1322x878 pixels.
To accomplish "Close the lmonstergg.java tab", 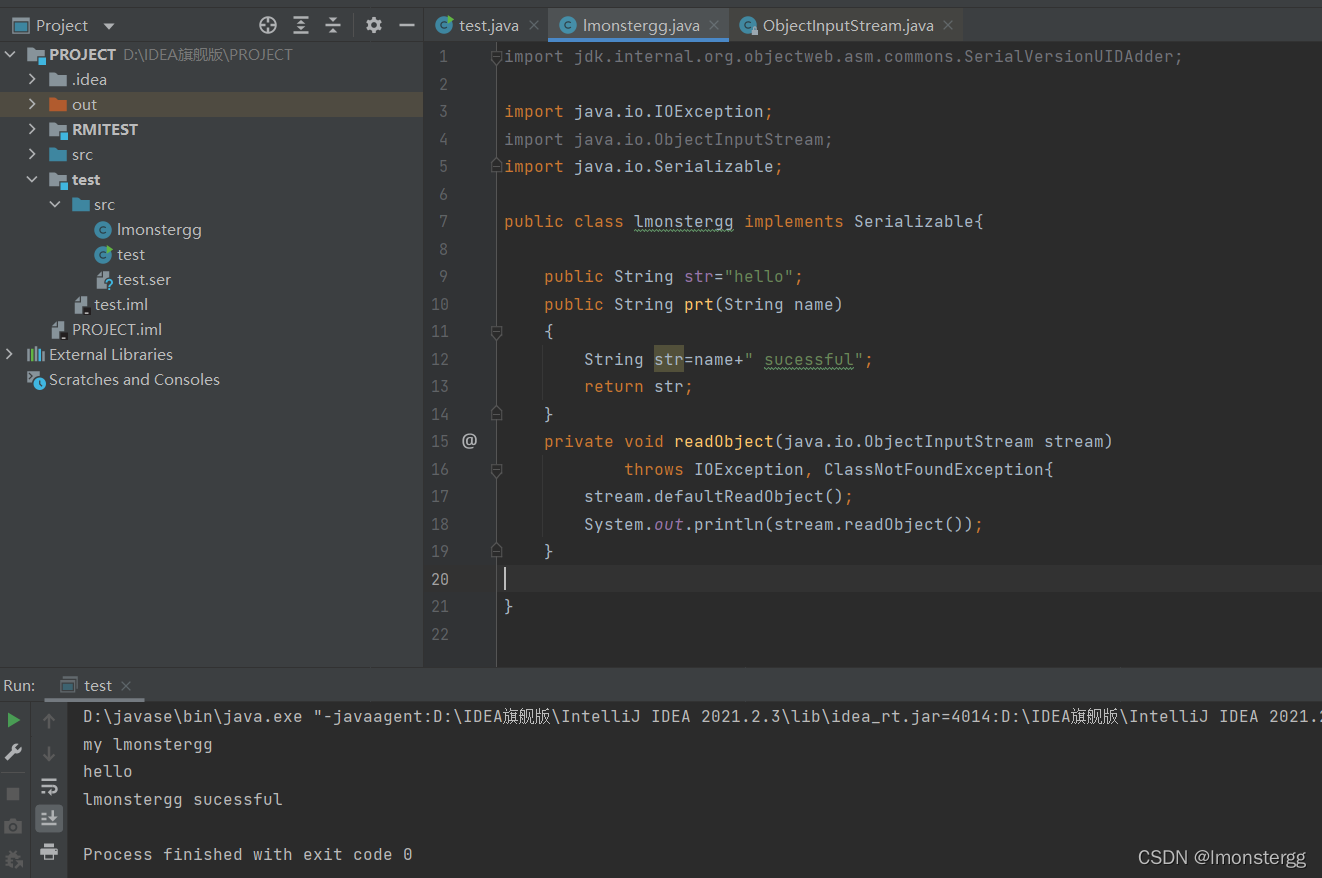I will (x=714, y=25).
